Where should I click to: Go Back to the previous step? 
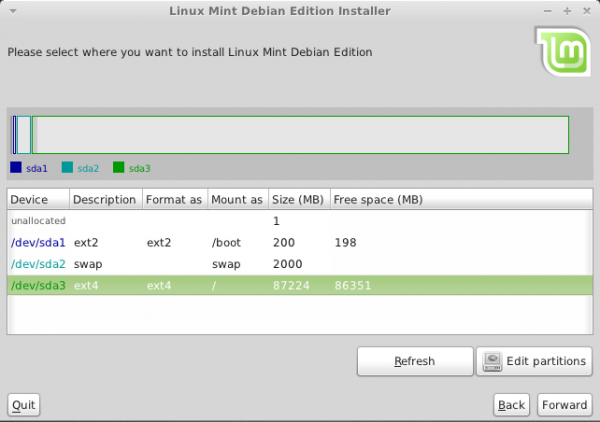coord(511,405)
